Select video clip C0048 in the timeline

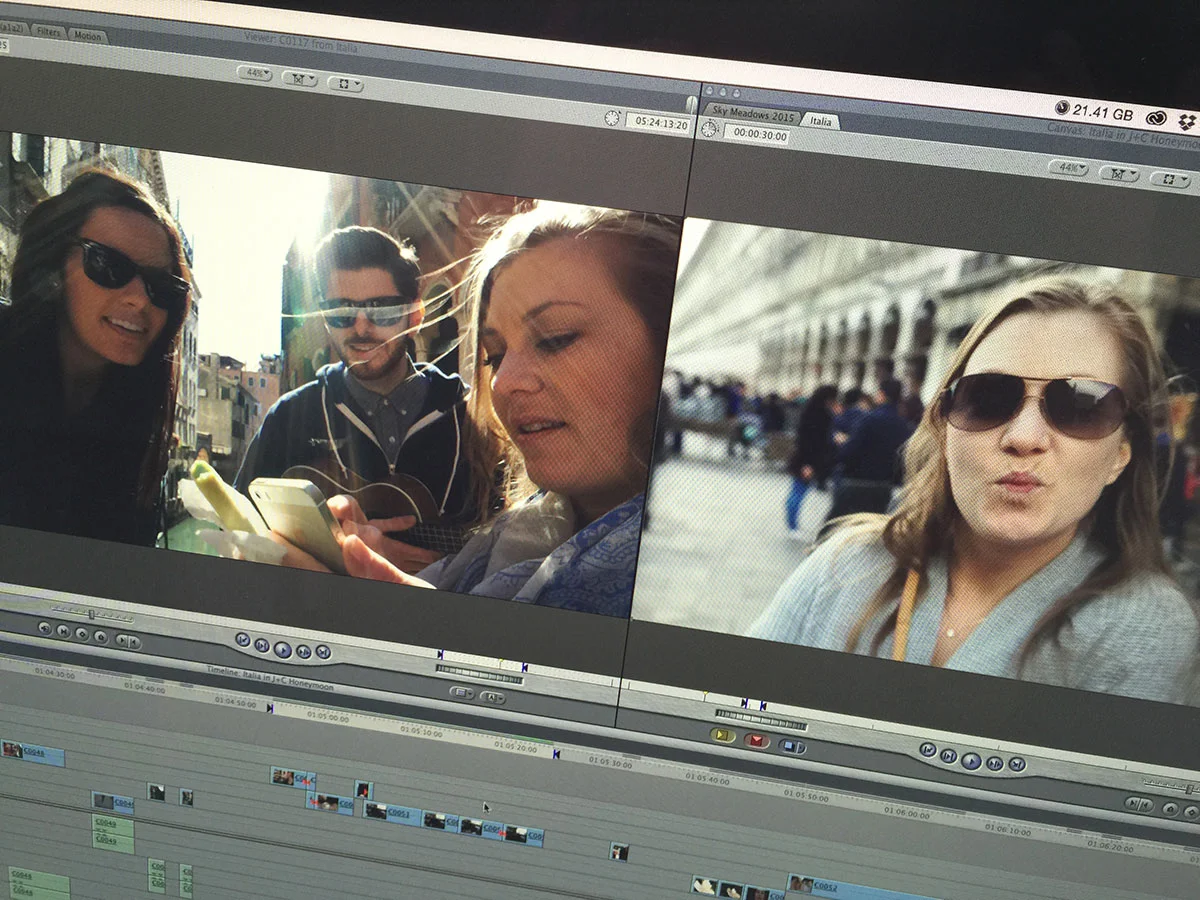point(33,753)
